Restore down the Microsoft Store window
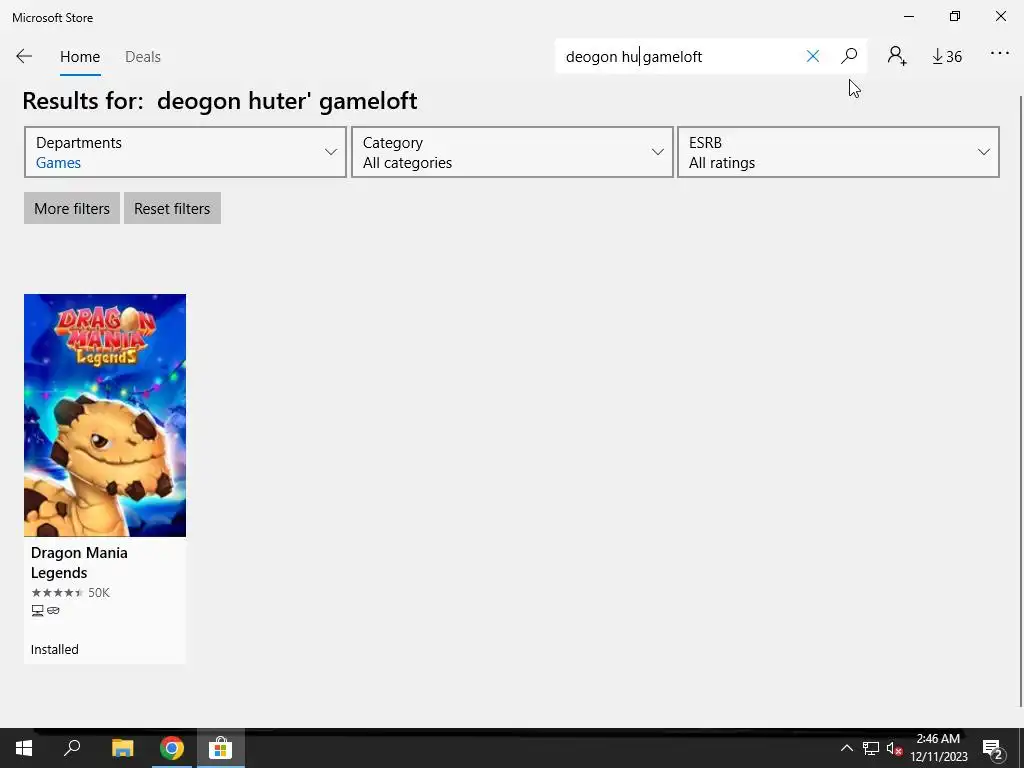This screenshot has width=1024, height=768. pos(955,16)
